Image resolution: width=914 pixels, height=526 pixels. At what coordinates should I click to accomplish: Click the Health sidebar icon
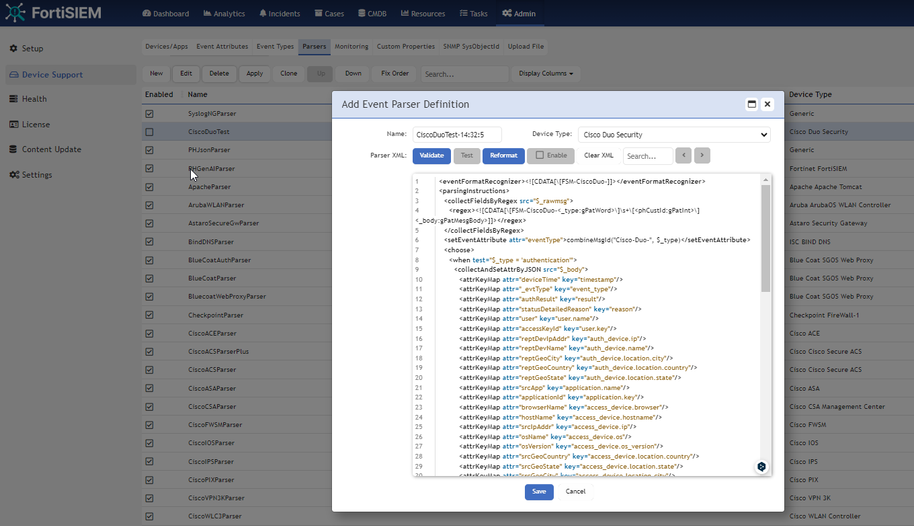[13, 99]
